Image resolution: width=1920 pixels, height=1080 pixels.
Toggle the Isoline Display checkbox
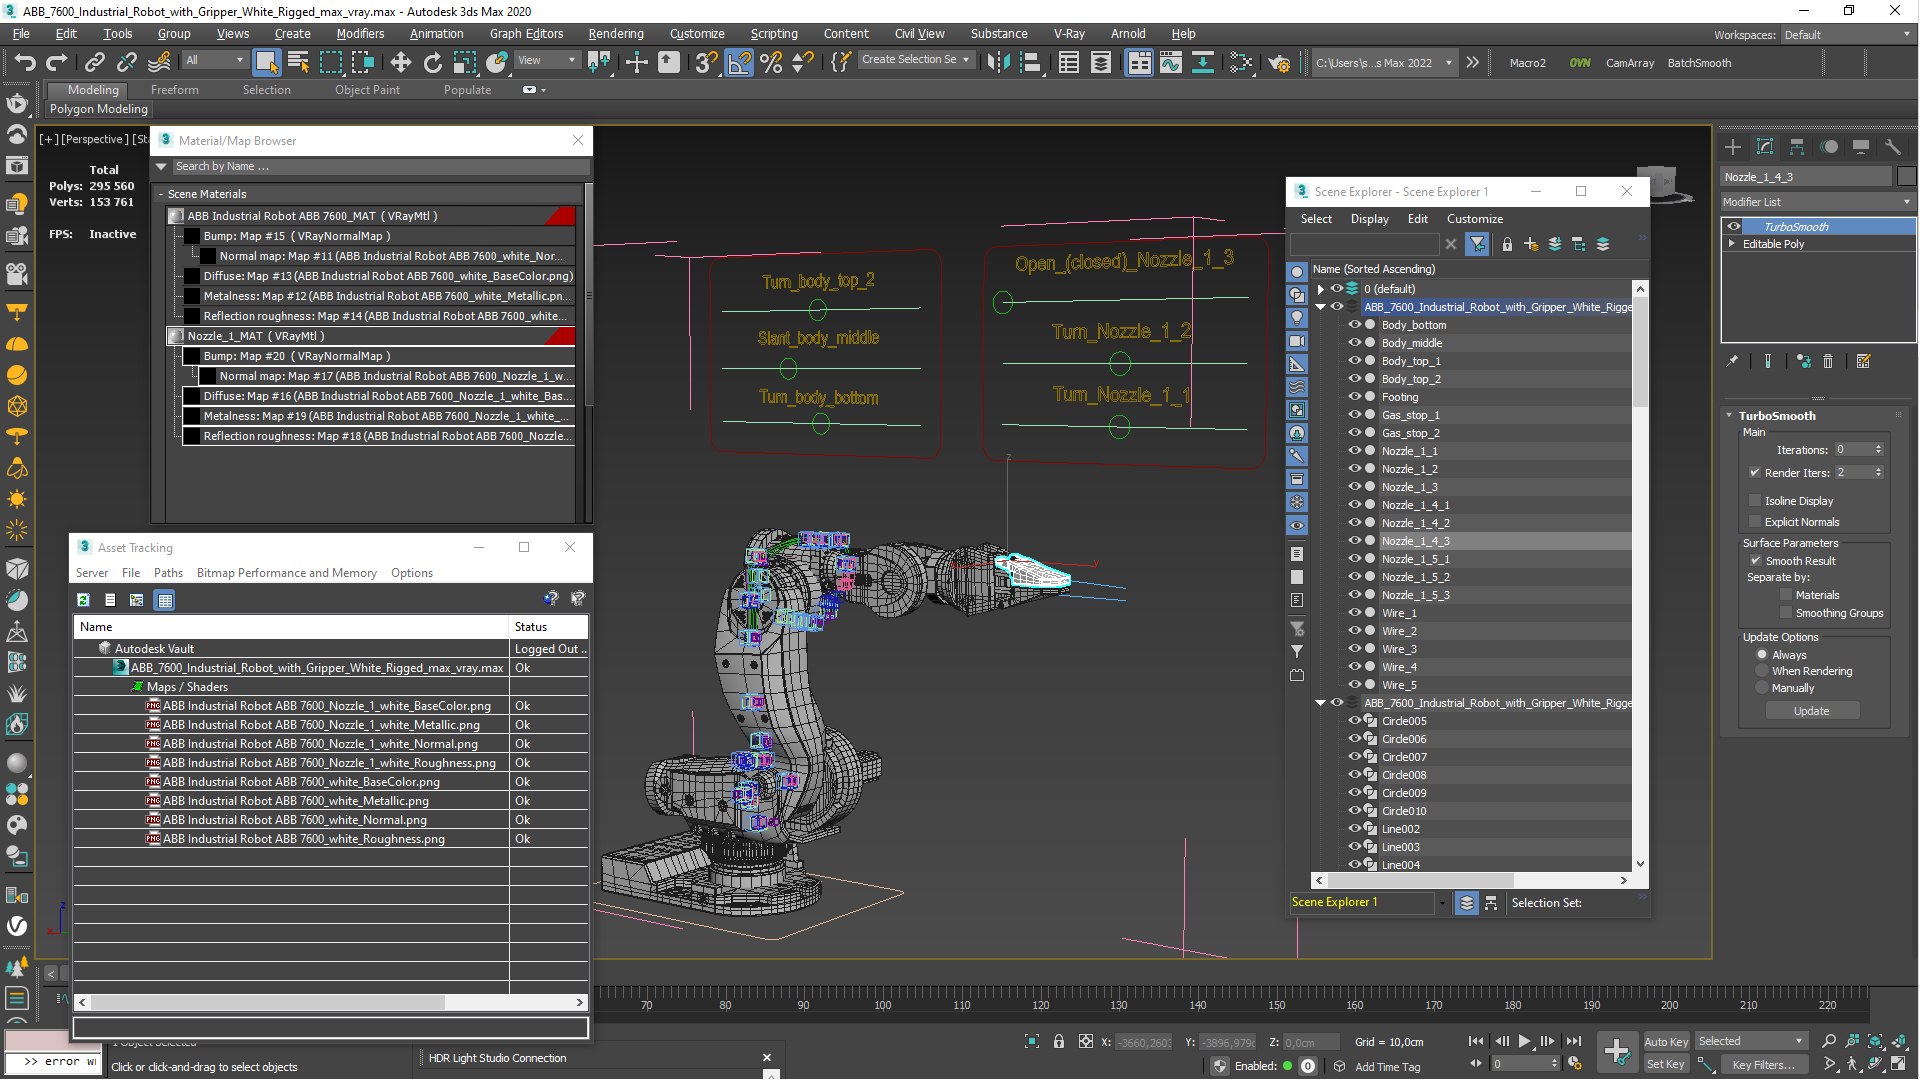1755,501
